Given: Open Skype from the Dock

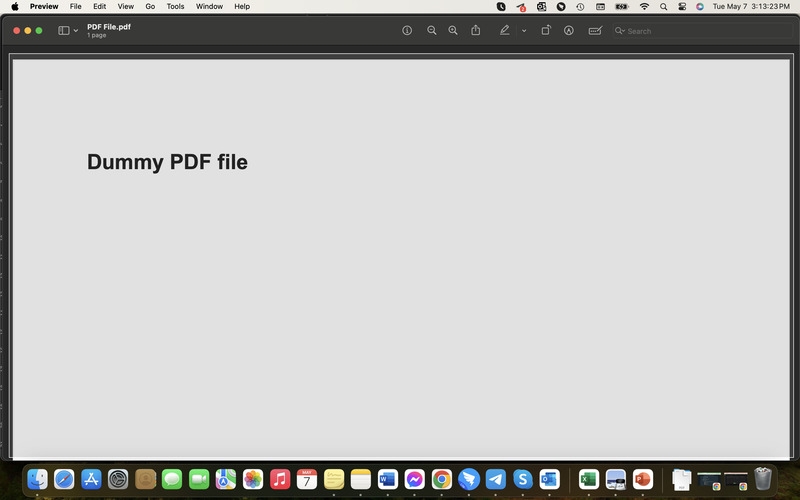Looking at the screenshot, I should [x=523, y=480].
